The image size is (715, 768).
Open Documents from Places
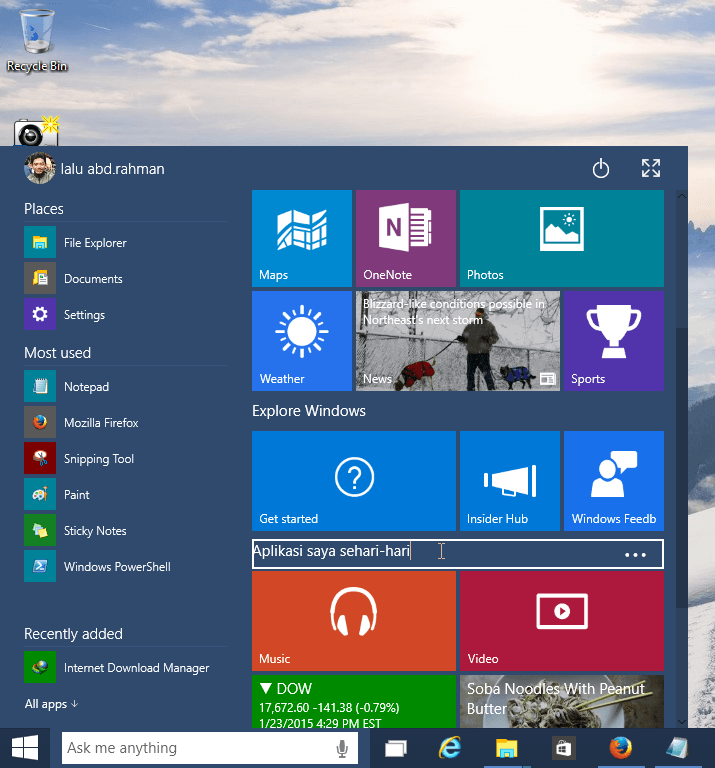[125, 278]
